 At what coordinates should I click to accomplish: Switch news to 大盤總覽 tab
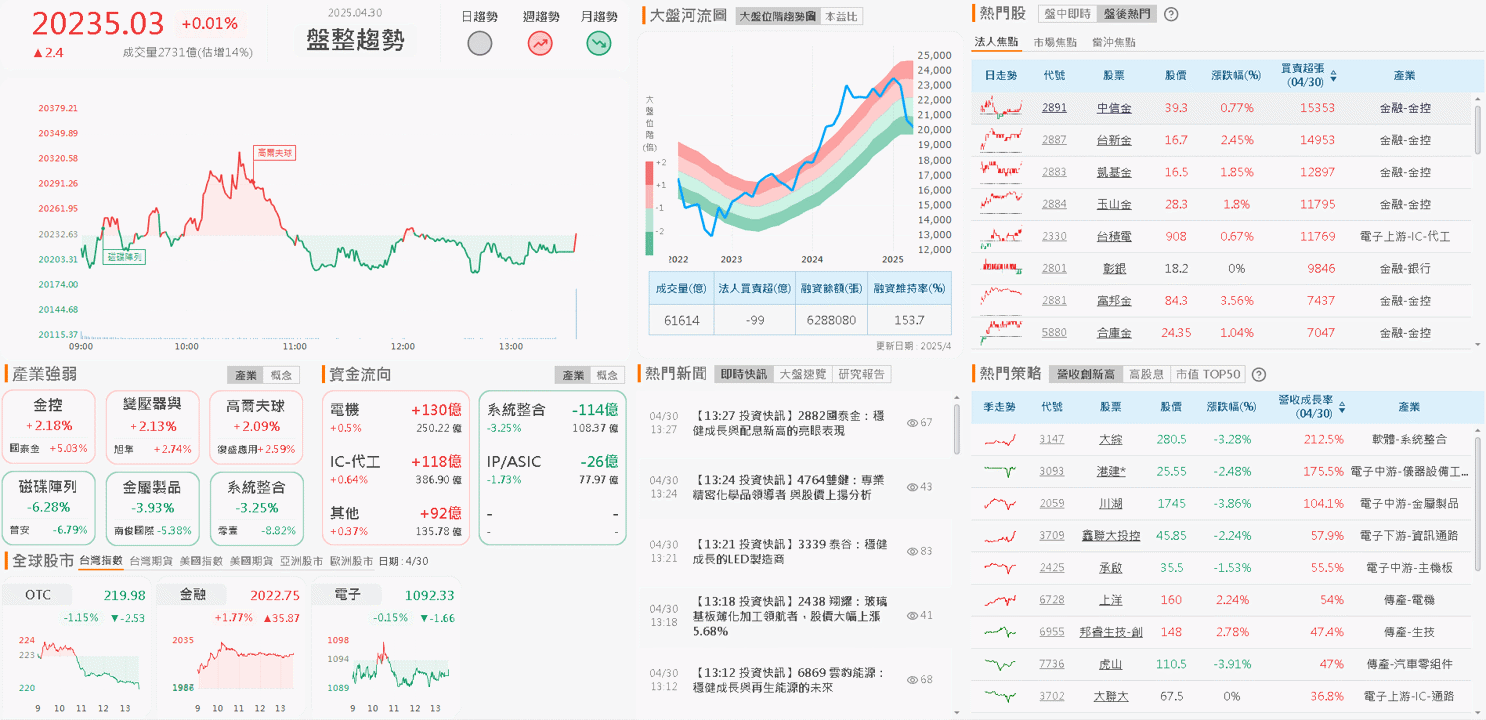tap(803, 374)
